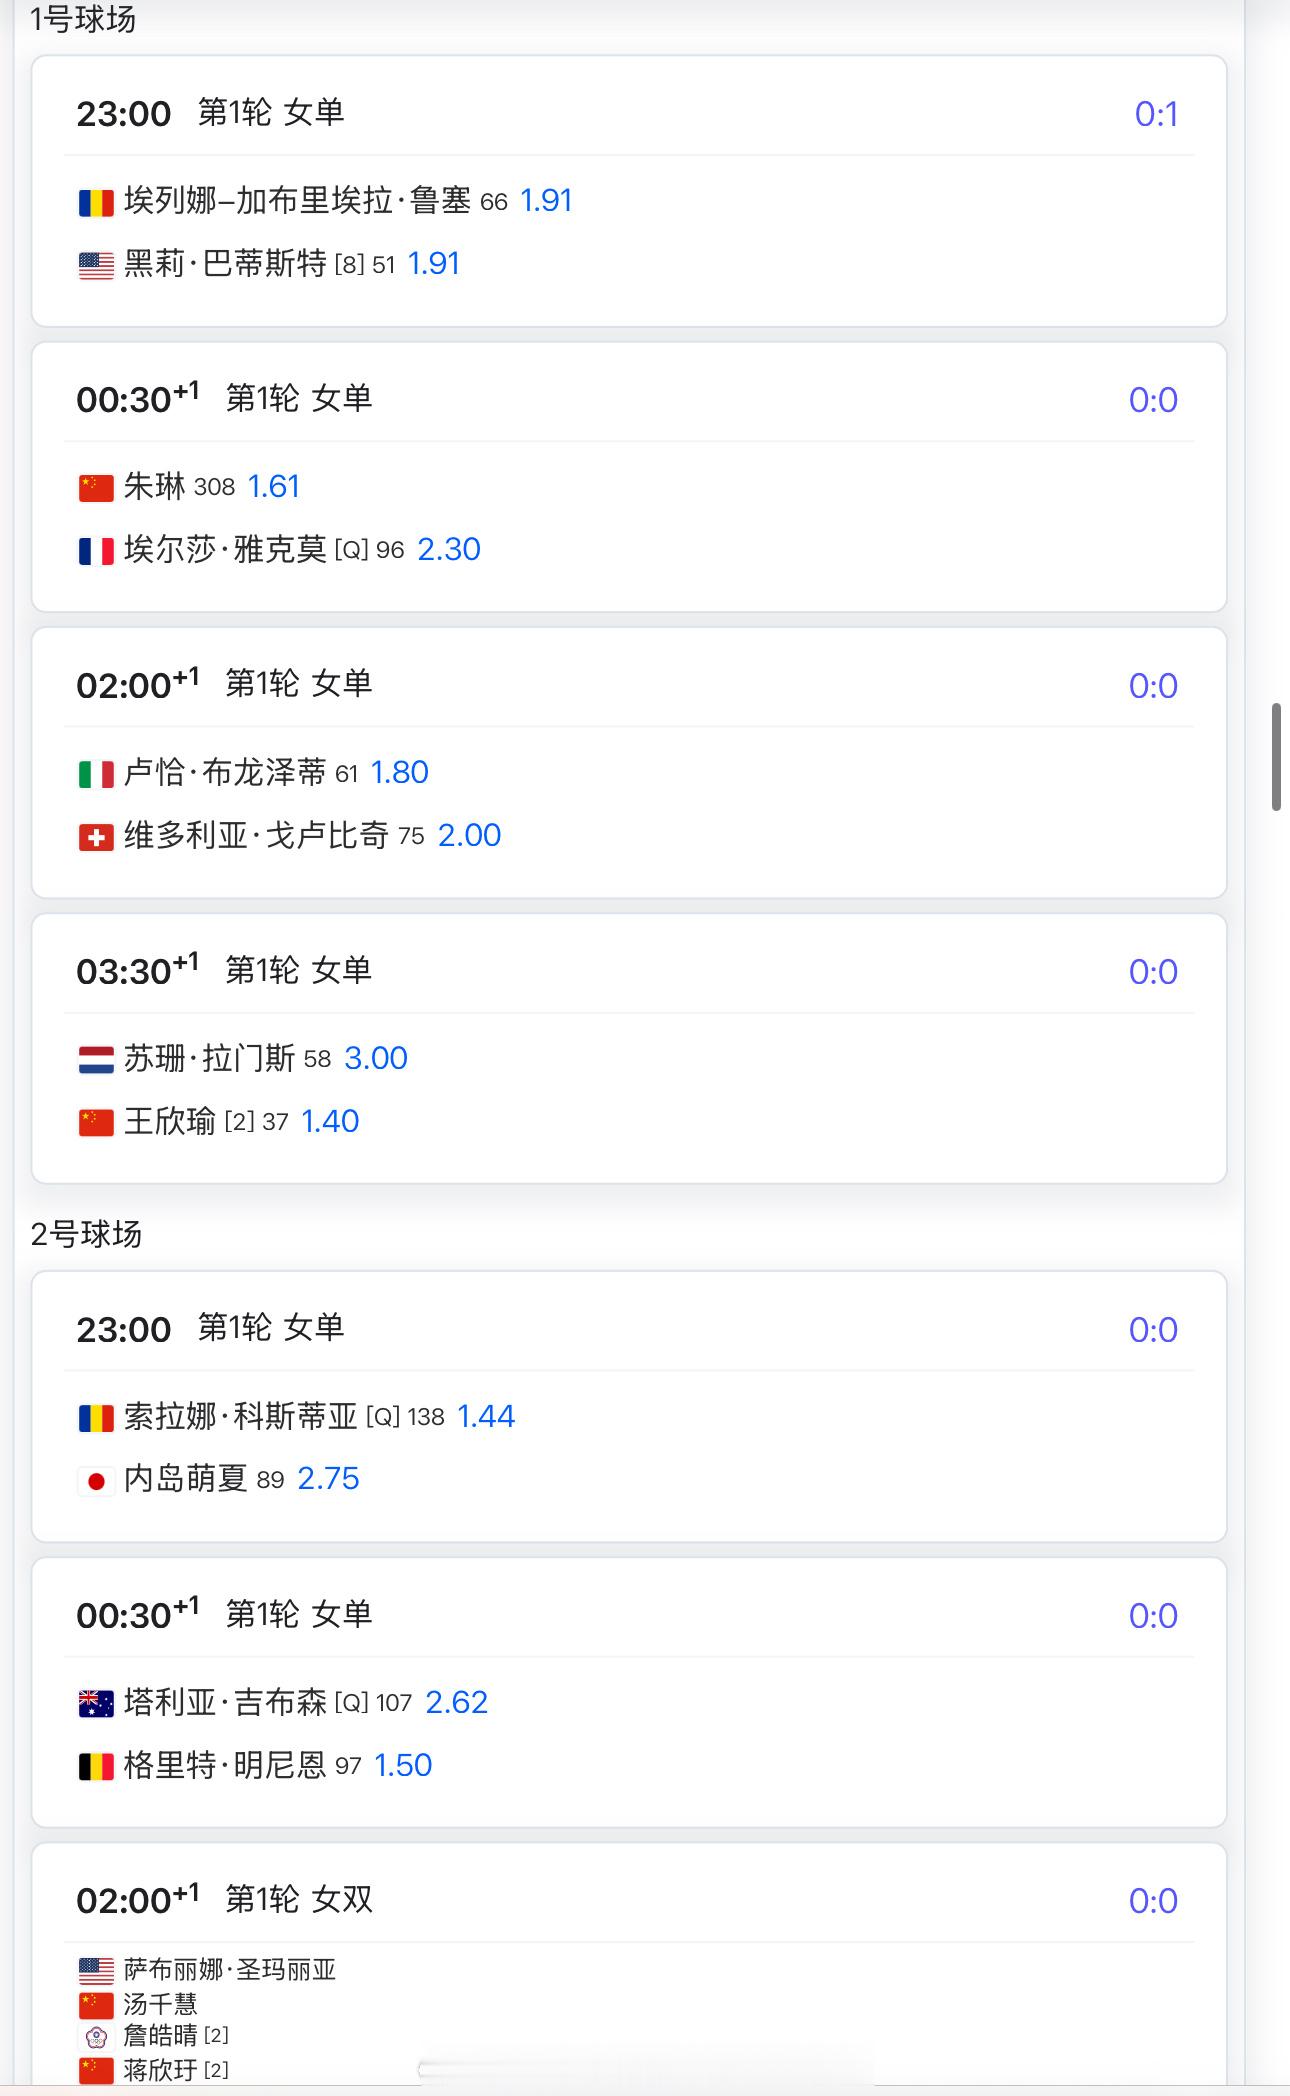Click the French flag beside 埃尔莎·雅克莫
The width and height of the screenshot is (1290, 2096).
[96, 552]
